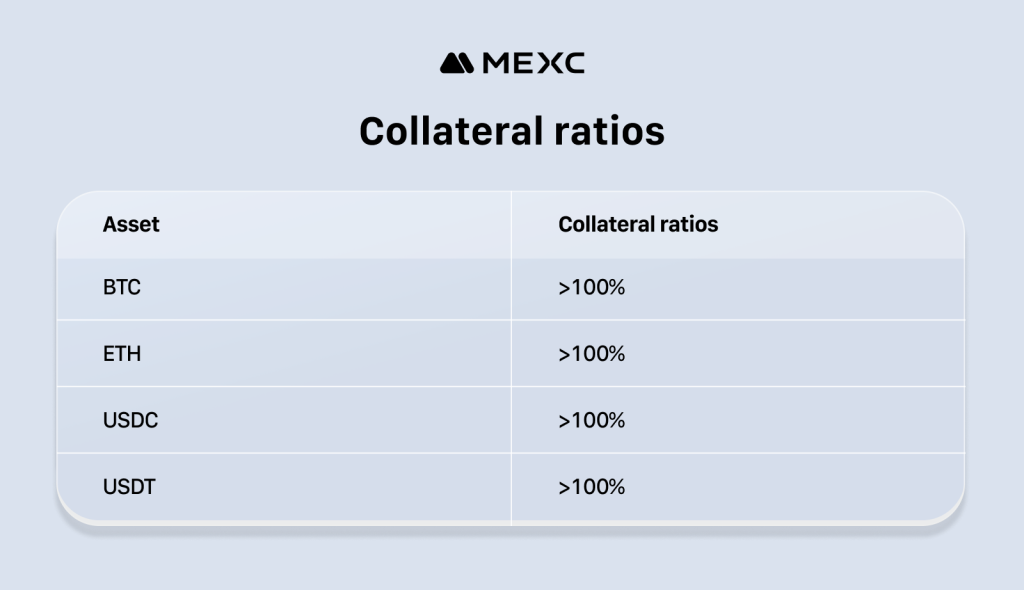Click the column divider in the USDT row
1024x590 pixels.
(511, 487)
